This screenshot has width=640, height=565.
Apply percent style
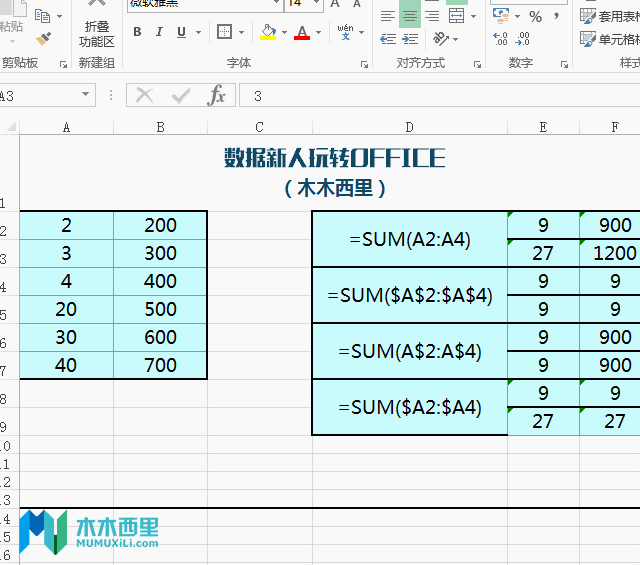(x=535, y=16)
